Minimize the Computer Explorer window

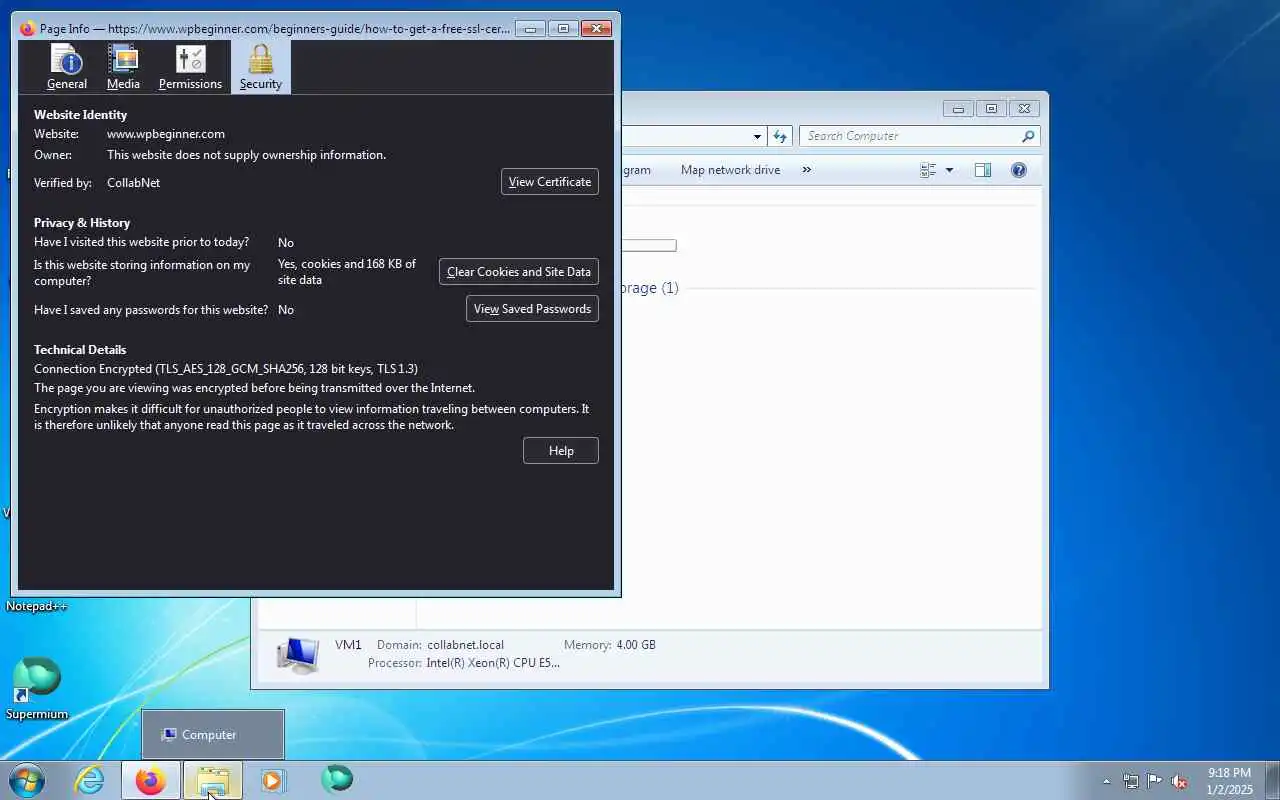pos(958,108)
